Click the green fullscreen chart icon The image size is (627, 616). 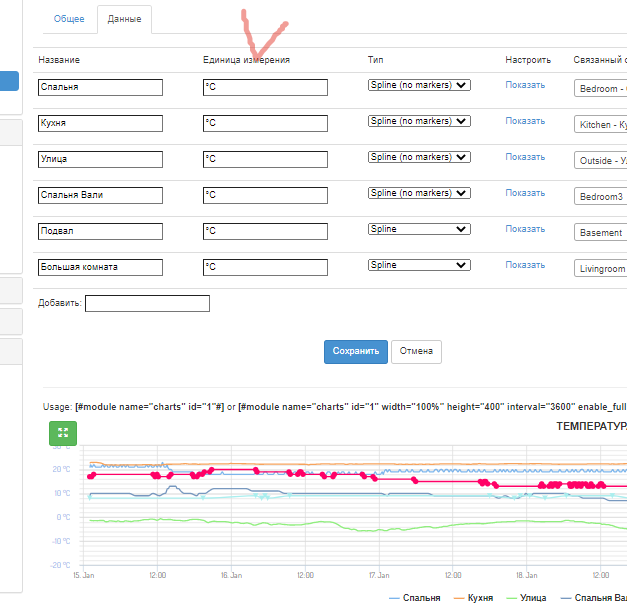tap(63, 433)
